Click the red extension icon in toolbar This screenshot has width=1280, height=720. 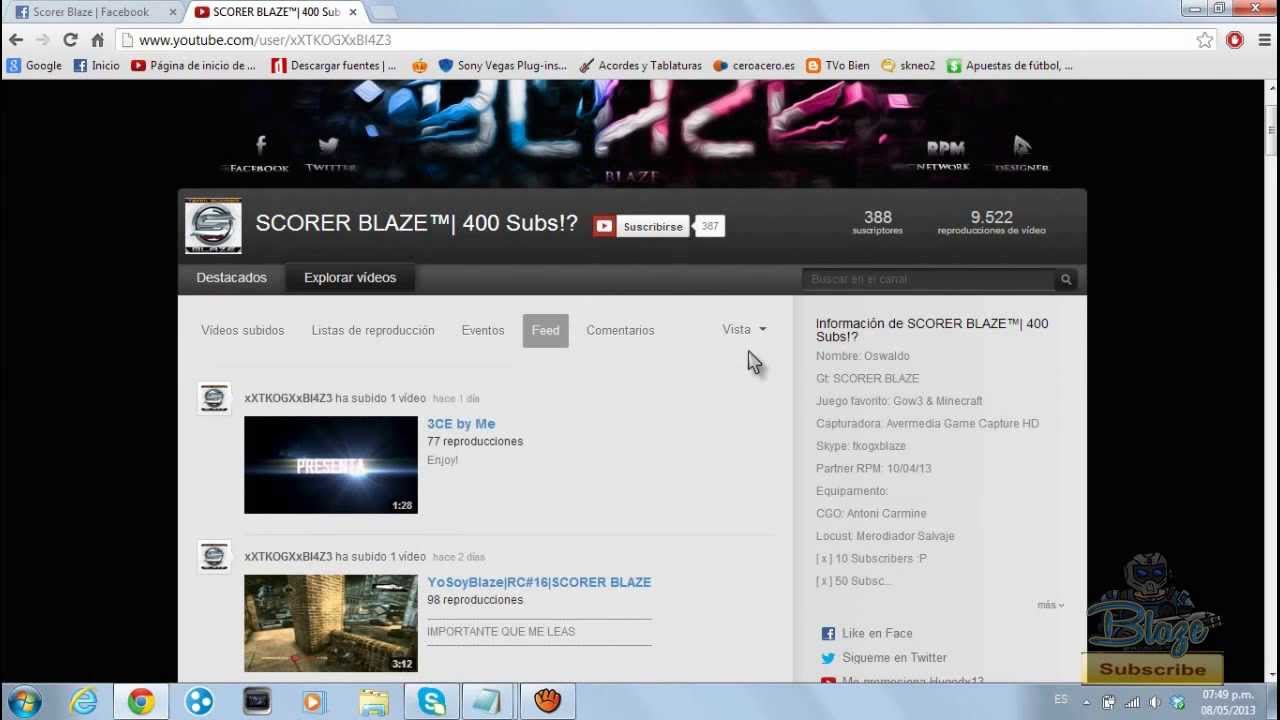pos(1235,40)
